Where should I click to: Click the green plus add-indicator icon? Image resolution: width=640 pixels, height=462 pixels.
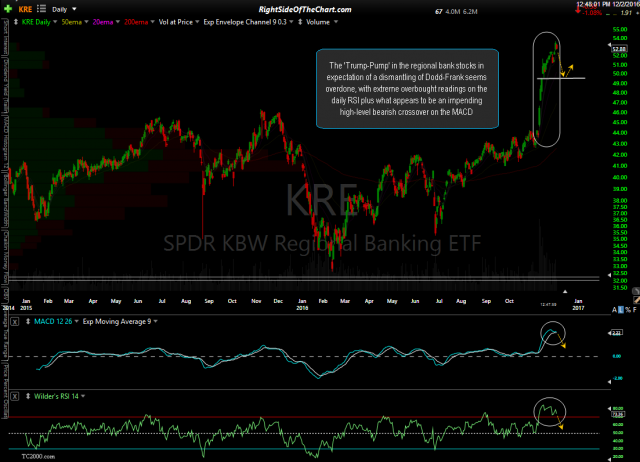tap(8, 9)
